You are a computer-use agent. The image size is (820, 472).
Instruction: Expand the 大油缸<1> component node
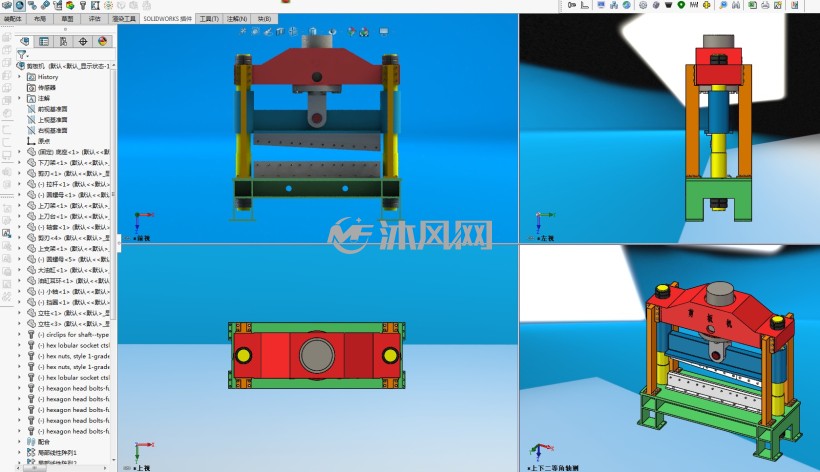click(19, 270)
